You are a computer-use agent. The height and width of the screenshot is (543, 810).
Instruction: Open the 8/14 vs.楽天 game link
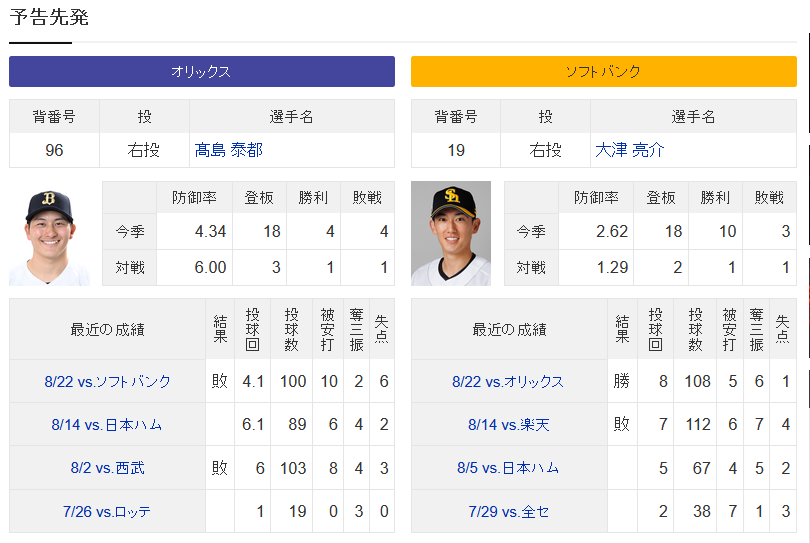[x=509, y=425]
